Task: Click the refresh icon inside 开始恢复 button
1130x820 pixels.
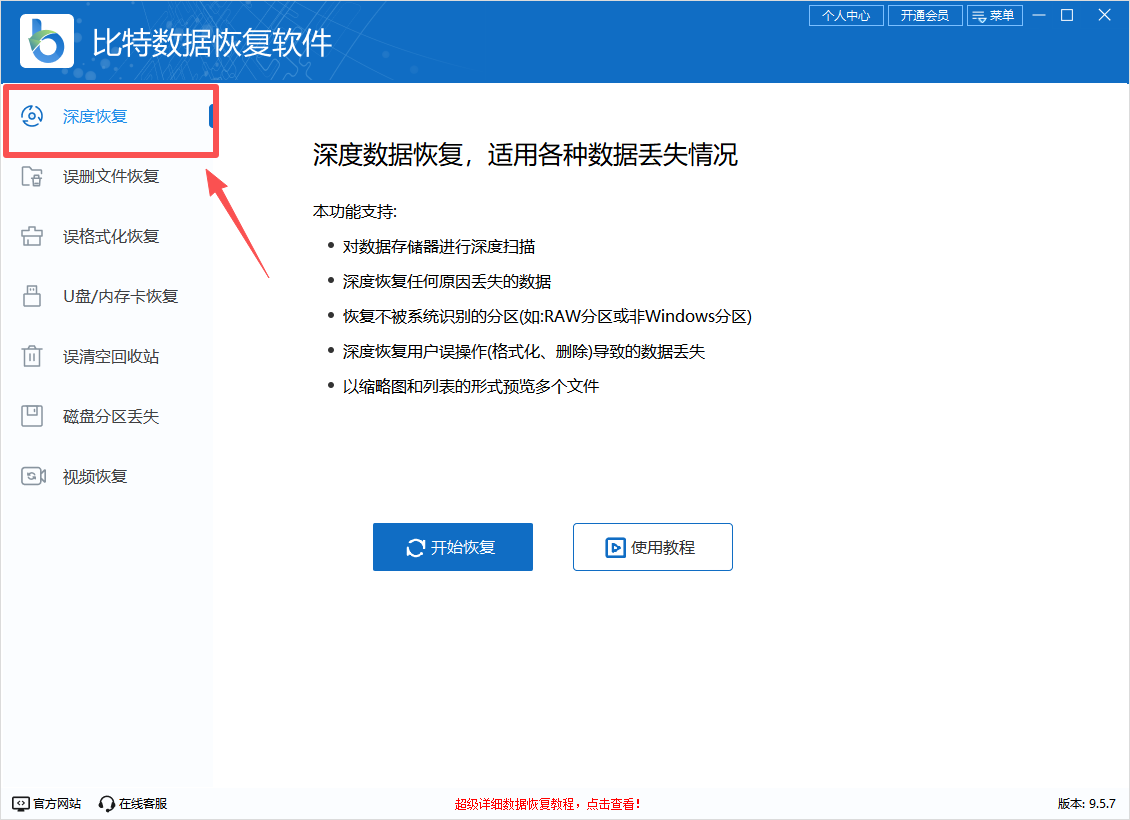Action: click(417, 547)
